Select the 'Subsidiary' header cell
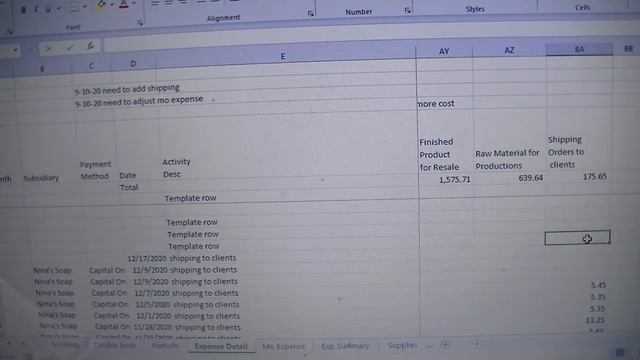640x360 pixels. 41,178
